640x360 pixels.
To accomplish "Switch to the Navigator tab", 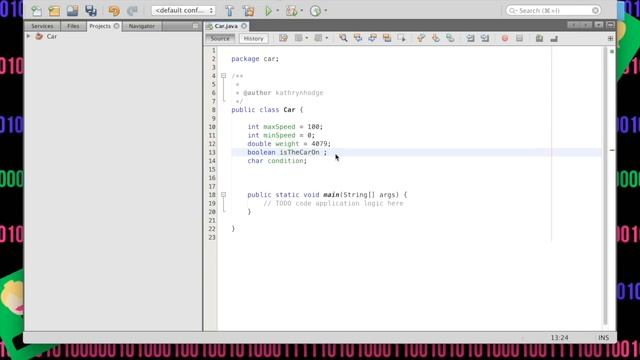I will point(142,26).
